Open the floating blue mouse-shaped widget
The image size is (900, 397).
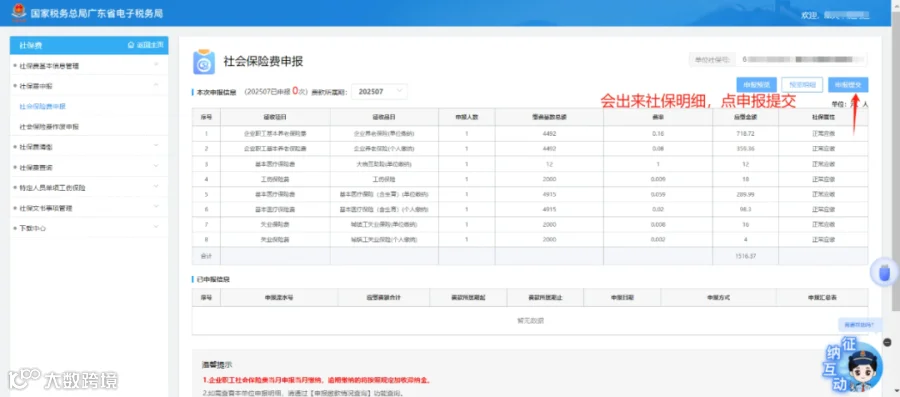[885, 273]
